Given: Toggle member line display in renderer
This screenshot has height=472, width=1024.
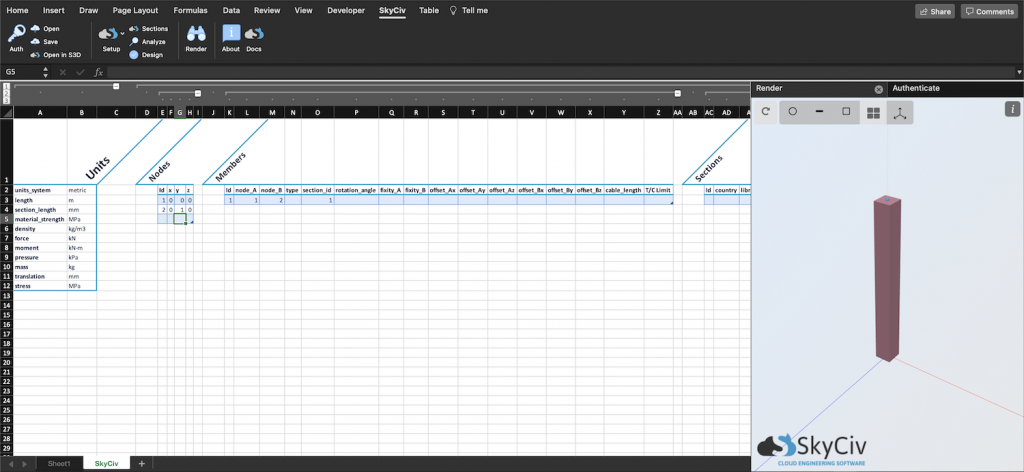Looking at the screenshot, I should click(819, 112).
